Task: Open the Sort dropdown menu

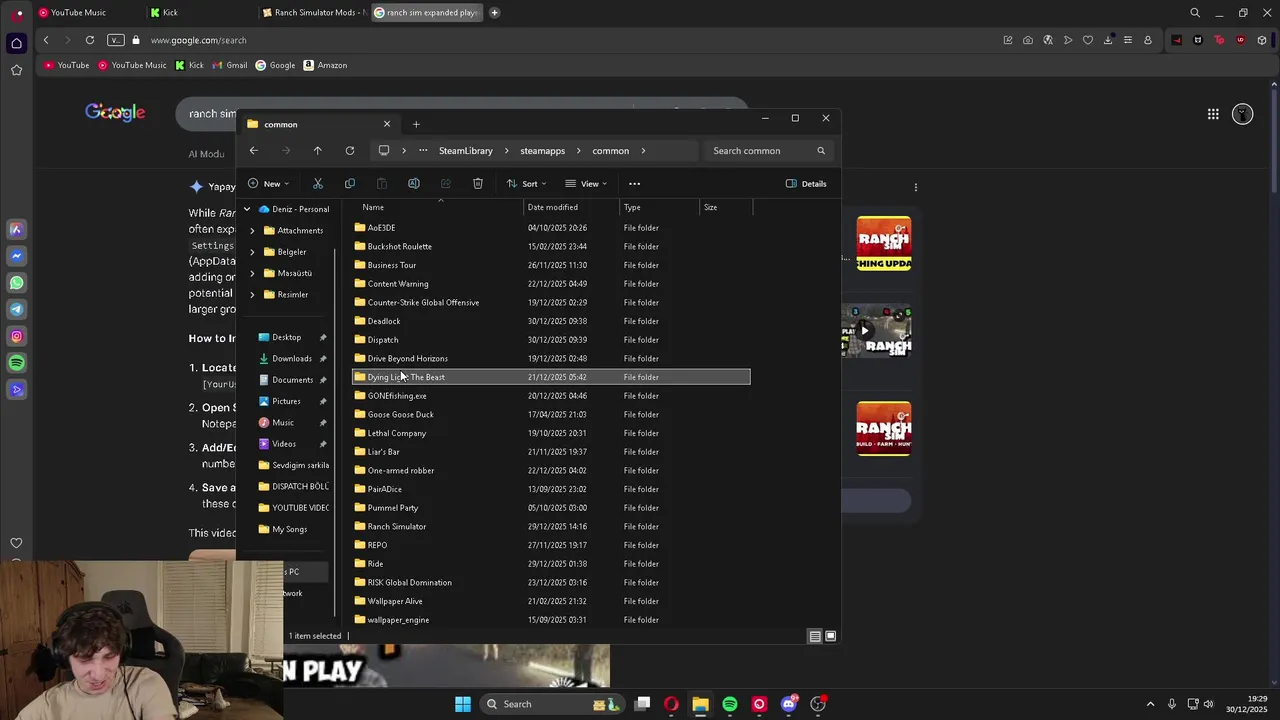Action: pos(526,183)
